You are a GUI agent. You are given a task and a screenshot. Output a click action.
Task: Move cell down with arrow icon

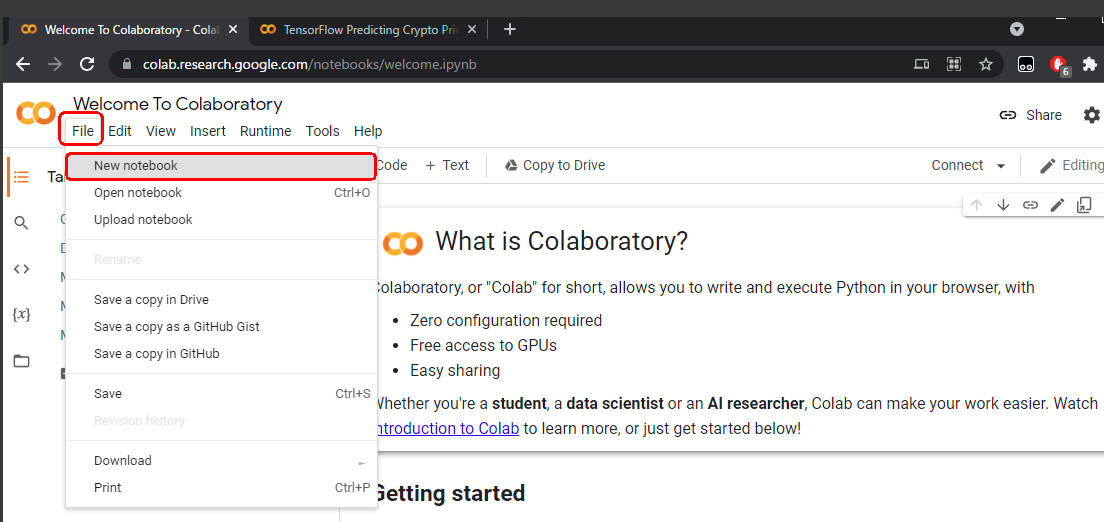coord(1003,205)
